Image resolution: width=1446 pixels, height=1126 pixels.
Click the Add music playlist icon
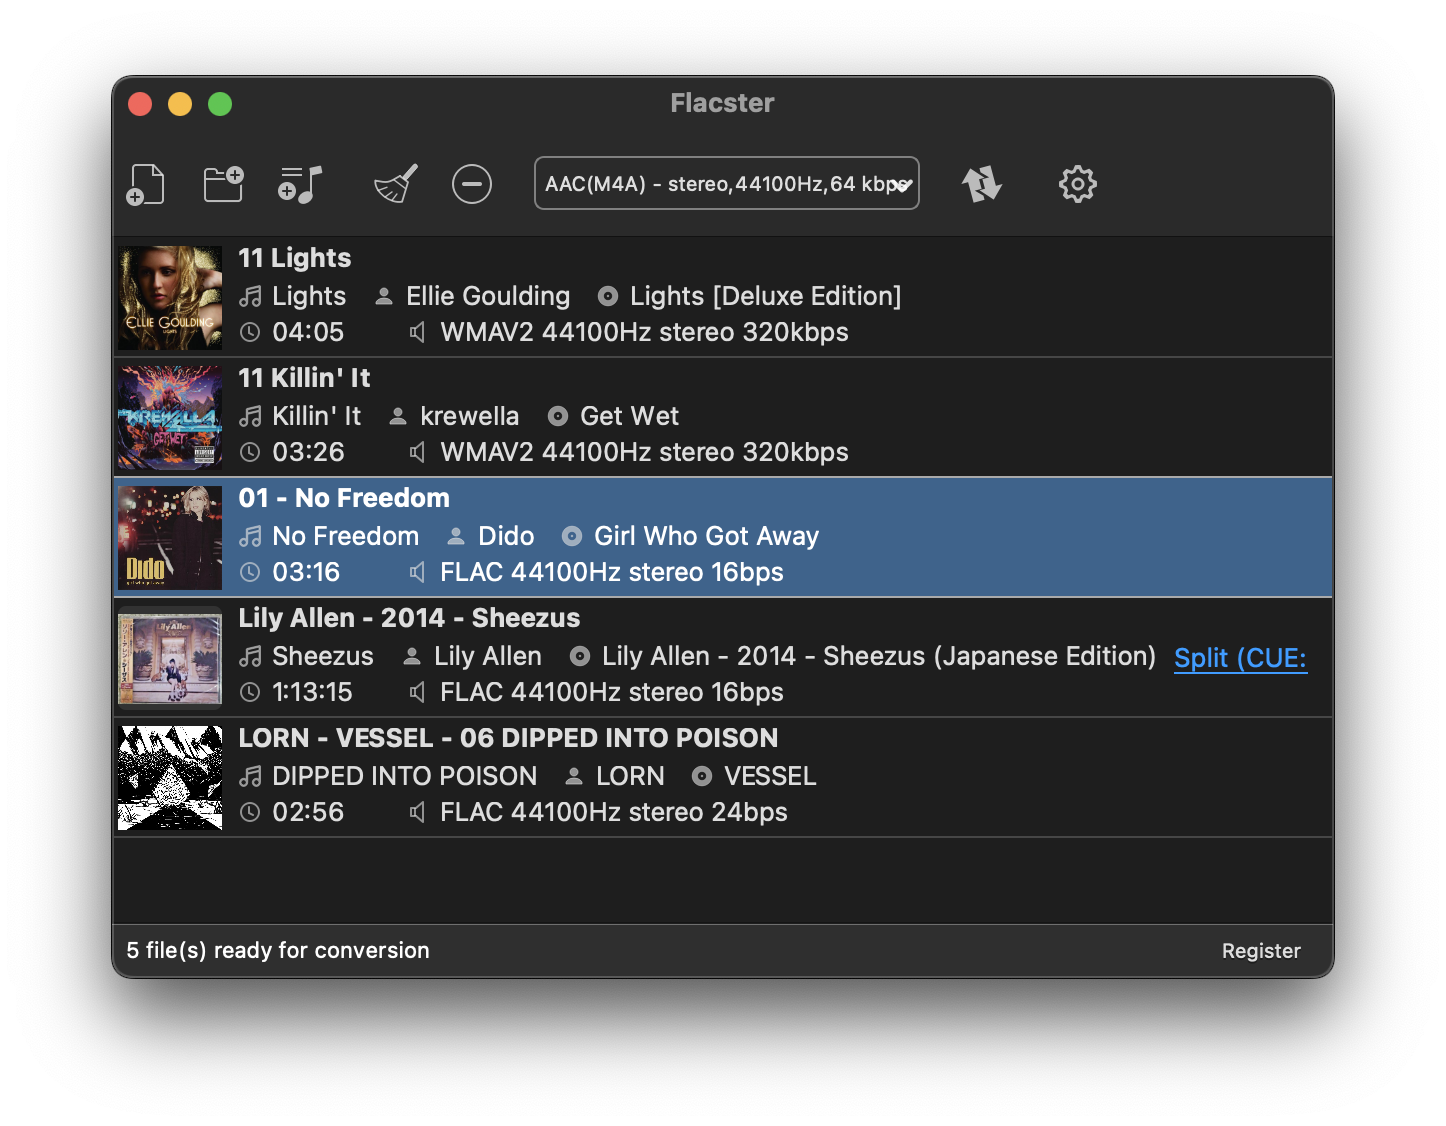tap(300, 184)
